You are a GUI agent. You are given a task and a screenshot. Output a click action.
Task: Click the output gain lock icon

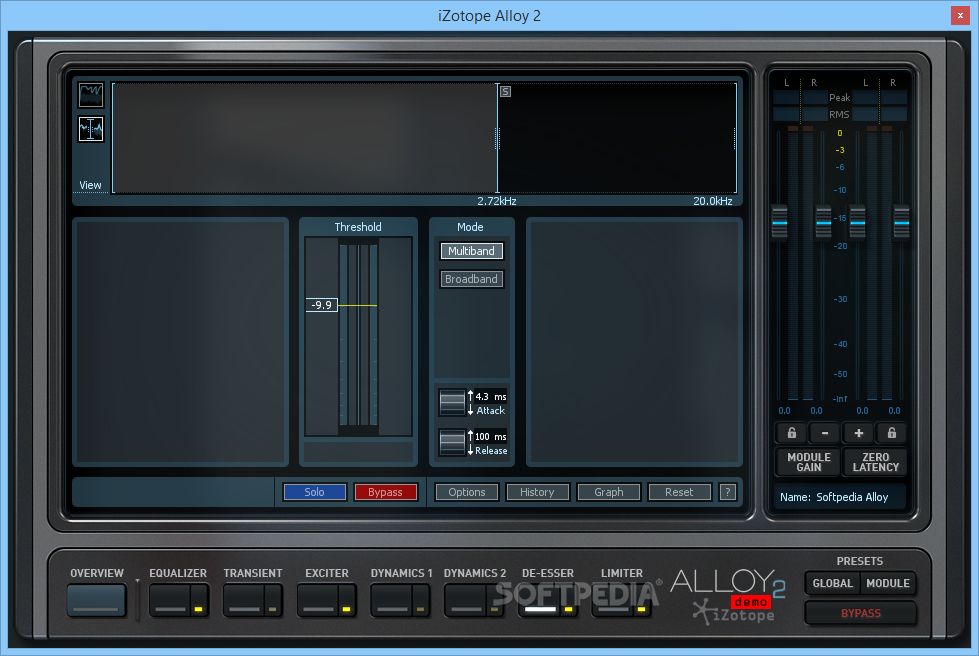tap(892, 433)
